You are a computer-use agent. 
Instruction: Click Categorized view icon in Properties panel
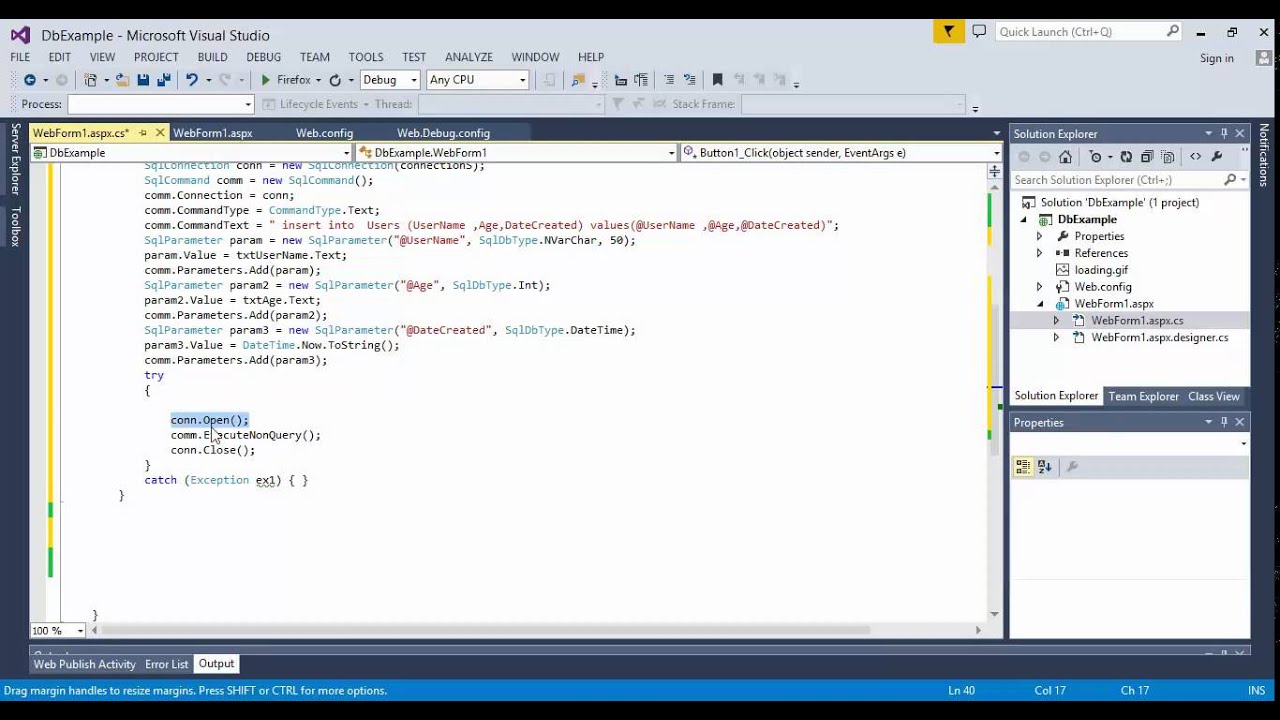(x=1023, y=466)
